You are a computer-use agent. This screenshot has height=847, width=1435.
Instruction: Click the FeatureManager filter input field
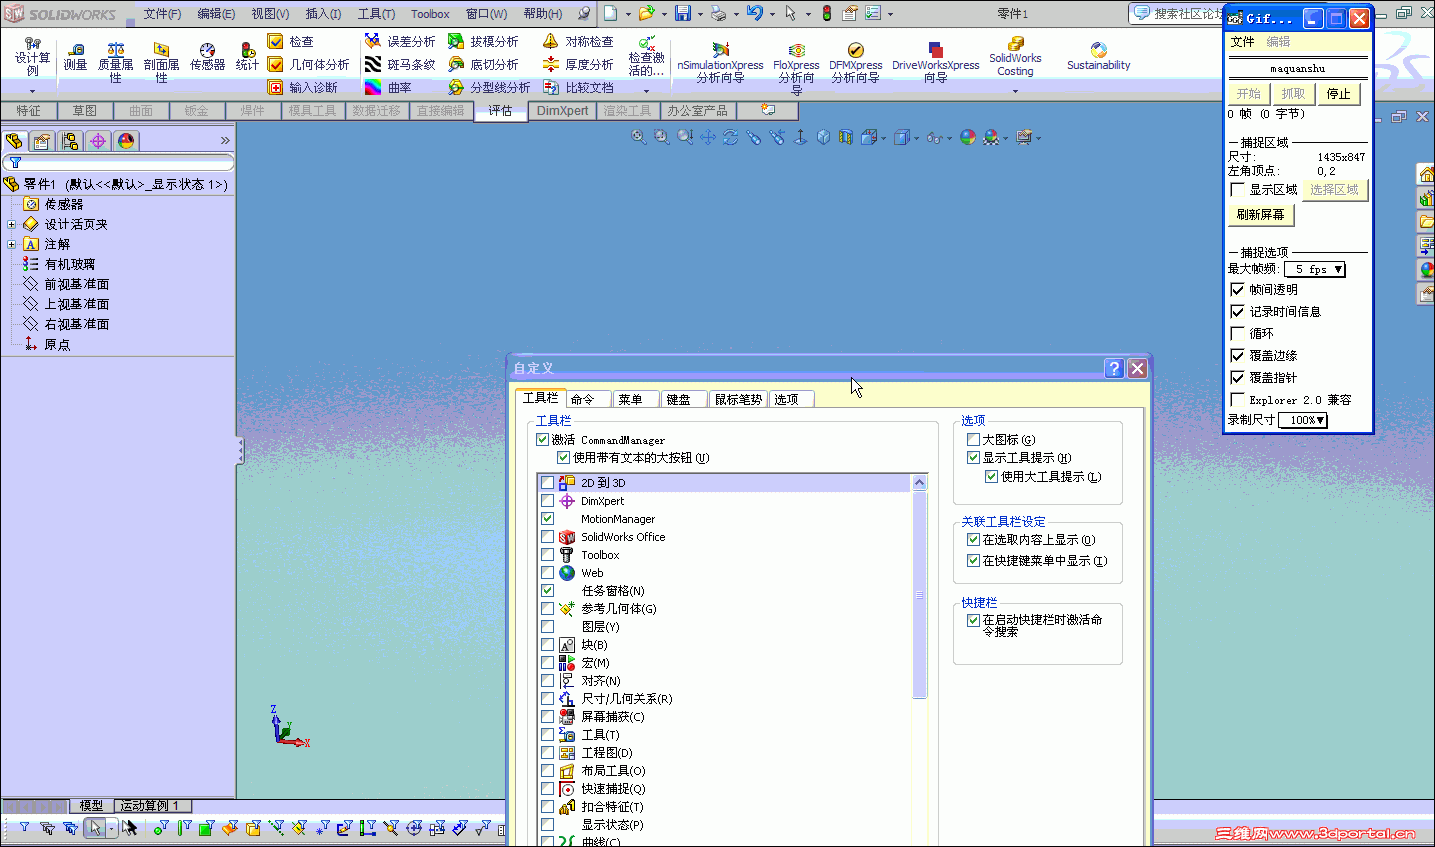[x=119, y=162]
